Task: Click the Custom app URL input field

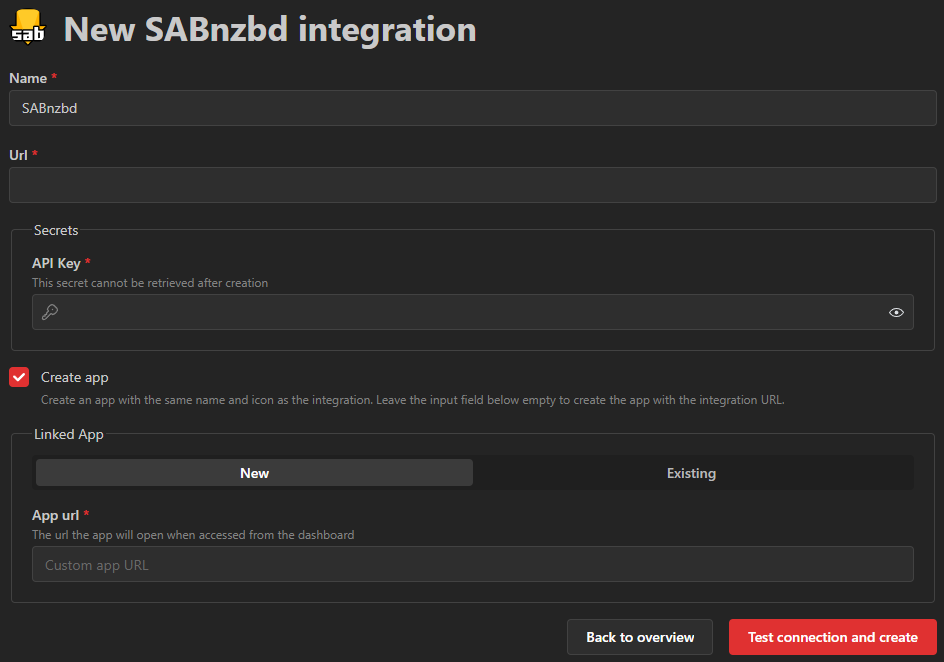Action: (472, 565)
